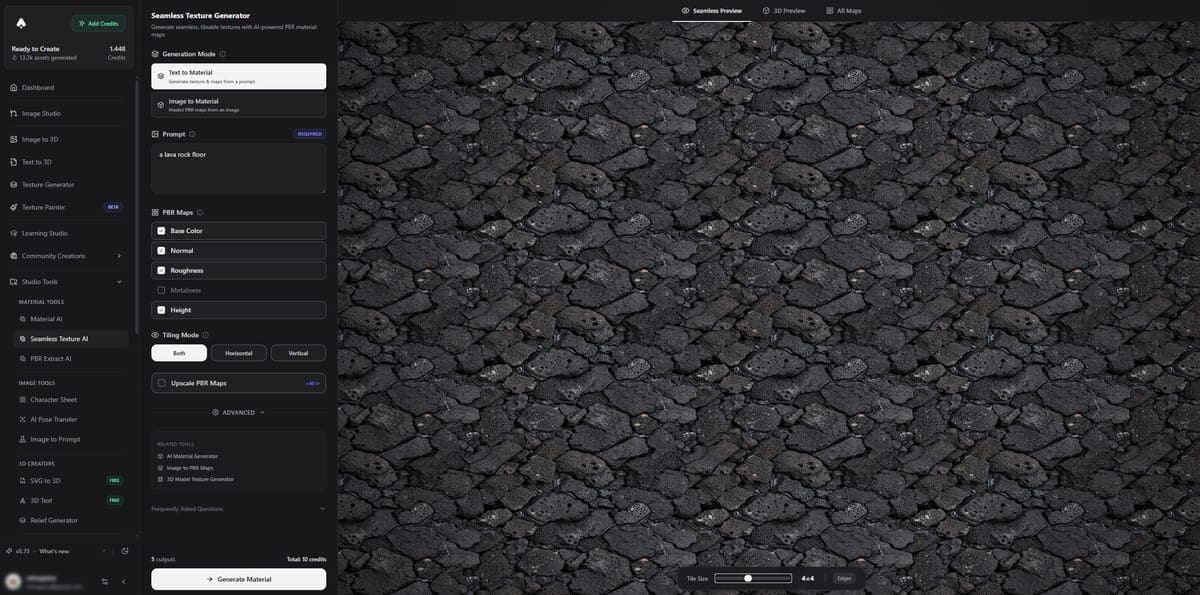Click in the prompt text area
This screenshot has height=595, width=1200.
point(239,168)
